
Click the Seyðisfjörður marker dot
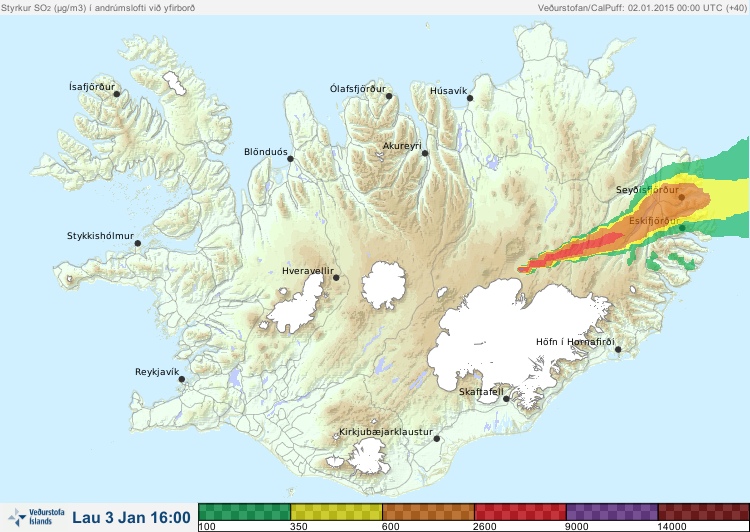pyautogui.click(x=682, y=197)
